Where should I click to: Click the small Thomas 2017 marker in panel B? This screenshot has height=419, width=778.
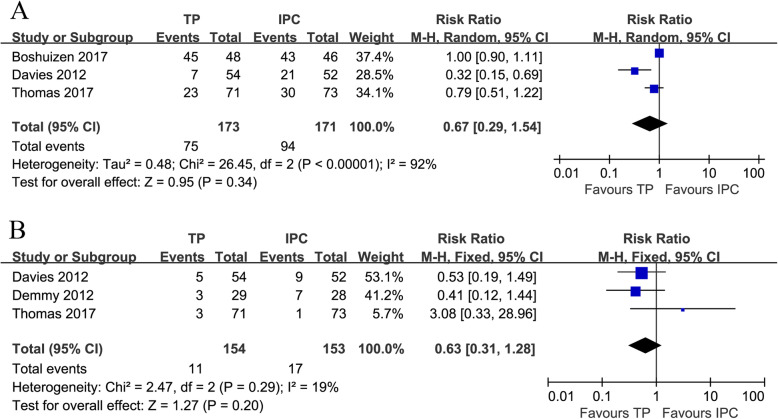[x=682, y=309]
